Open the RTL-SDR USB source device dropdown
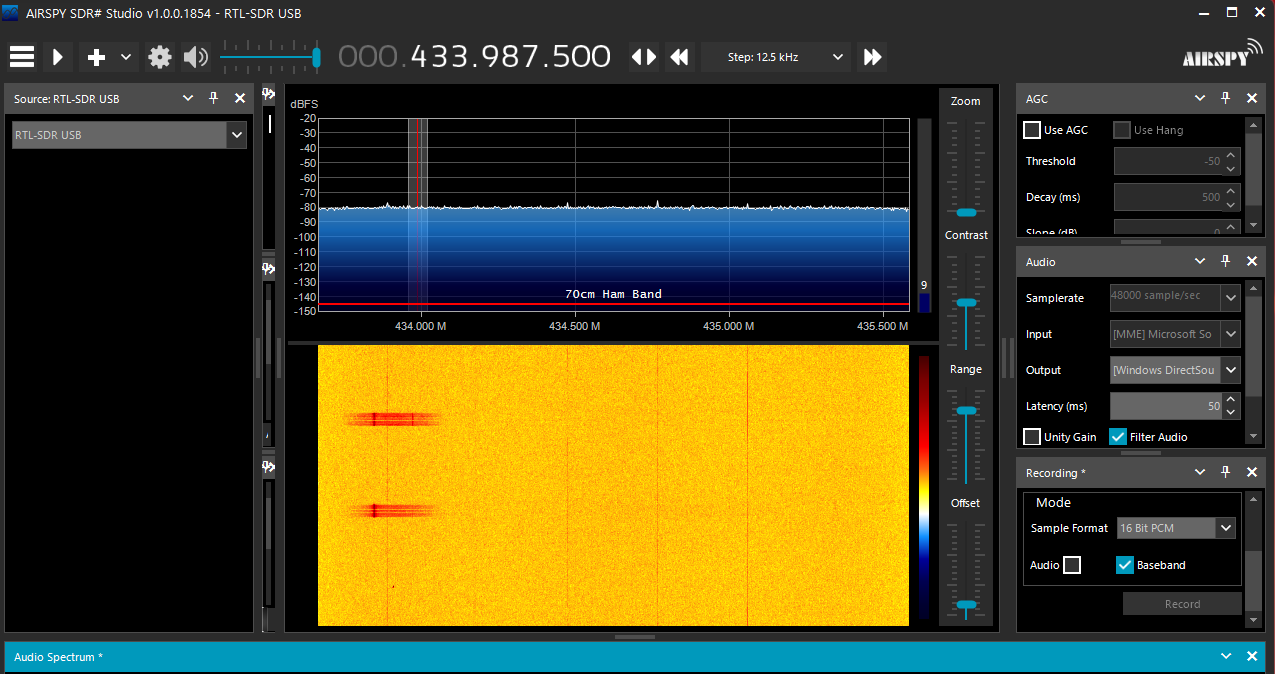Image resolution: width=1275 pixels, height=674 pixels. click(129, 135)
